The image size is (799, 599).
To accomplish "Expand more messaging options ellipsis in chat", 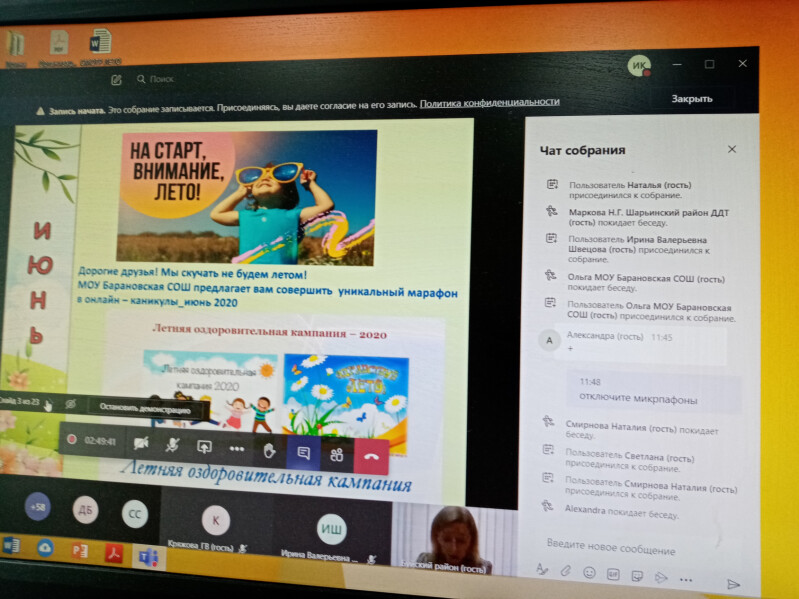I will (686, 578).
